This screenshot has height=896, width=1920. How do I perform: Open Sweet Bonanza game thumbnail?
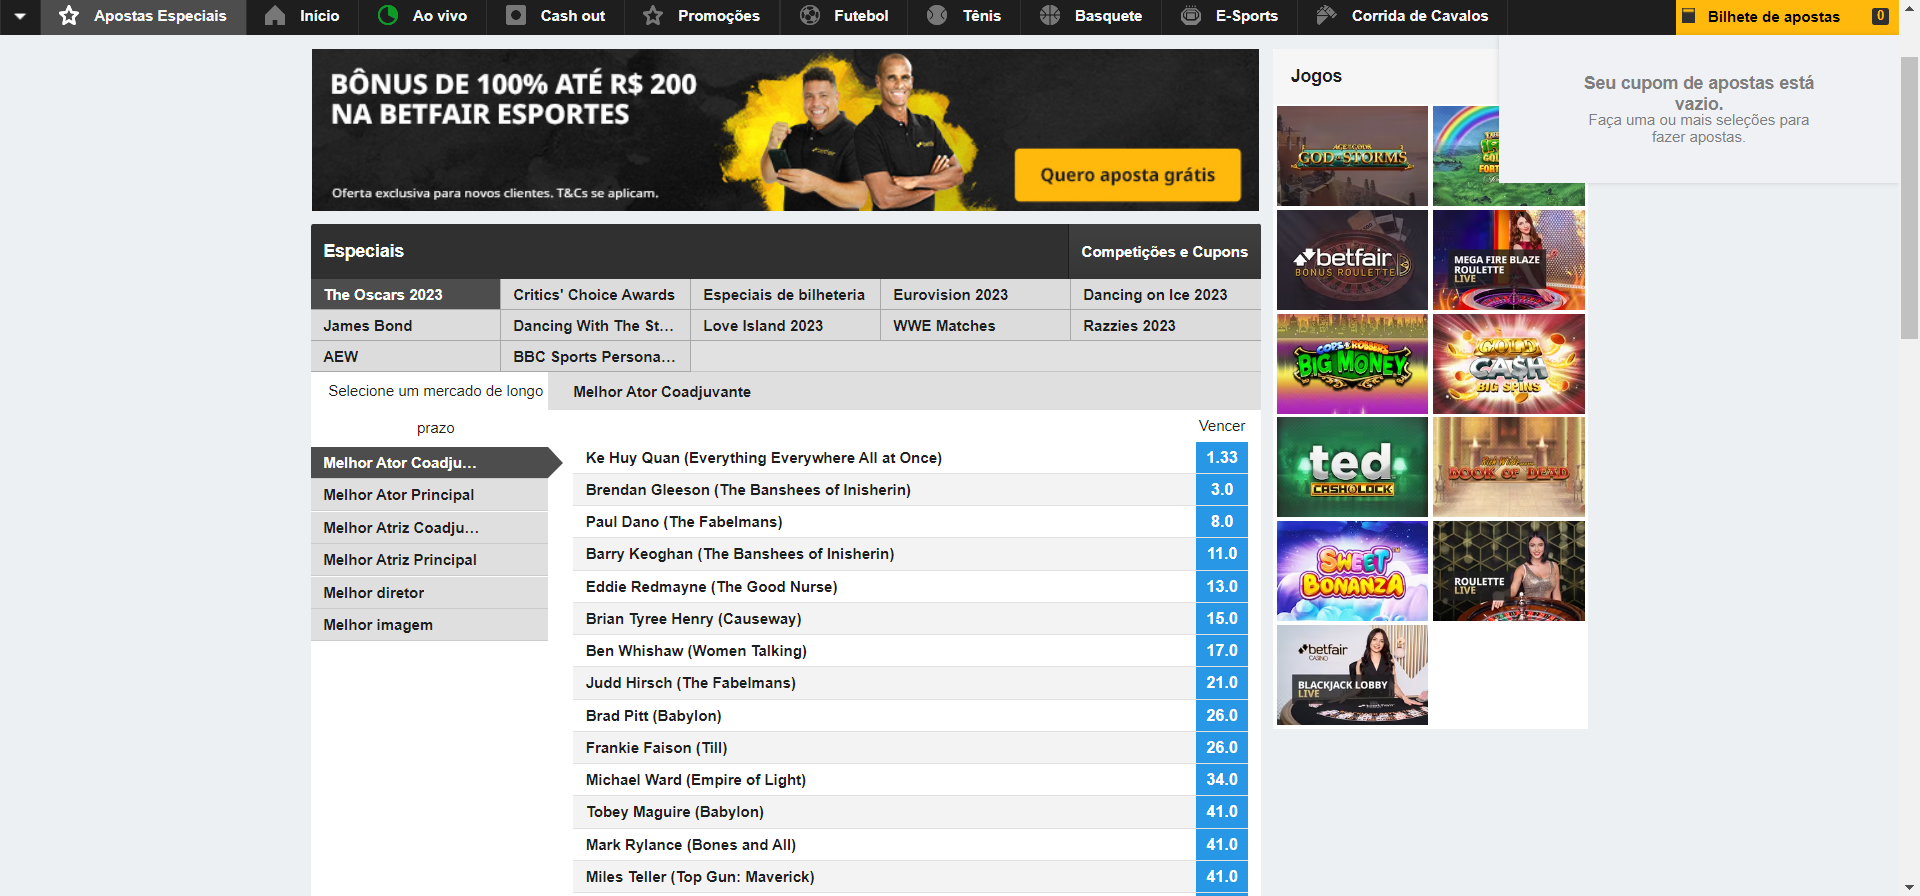click(x=1352, y=571)
